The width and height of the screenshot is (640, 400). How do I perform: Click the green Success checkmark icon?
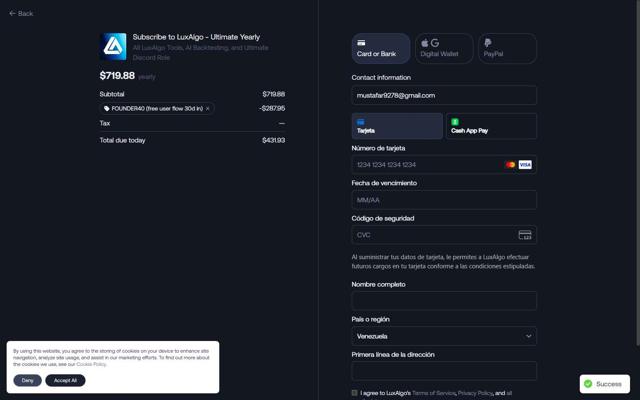click(588, 384)
